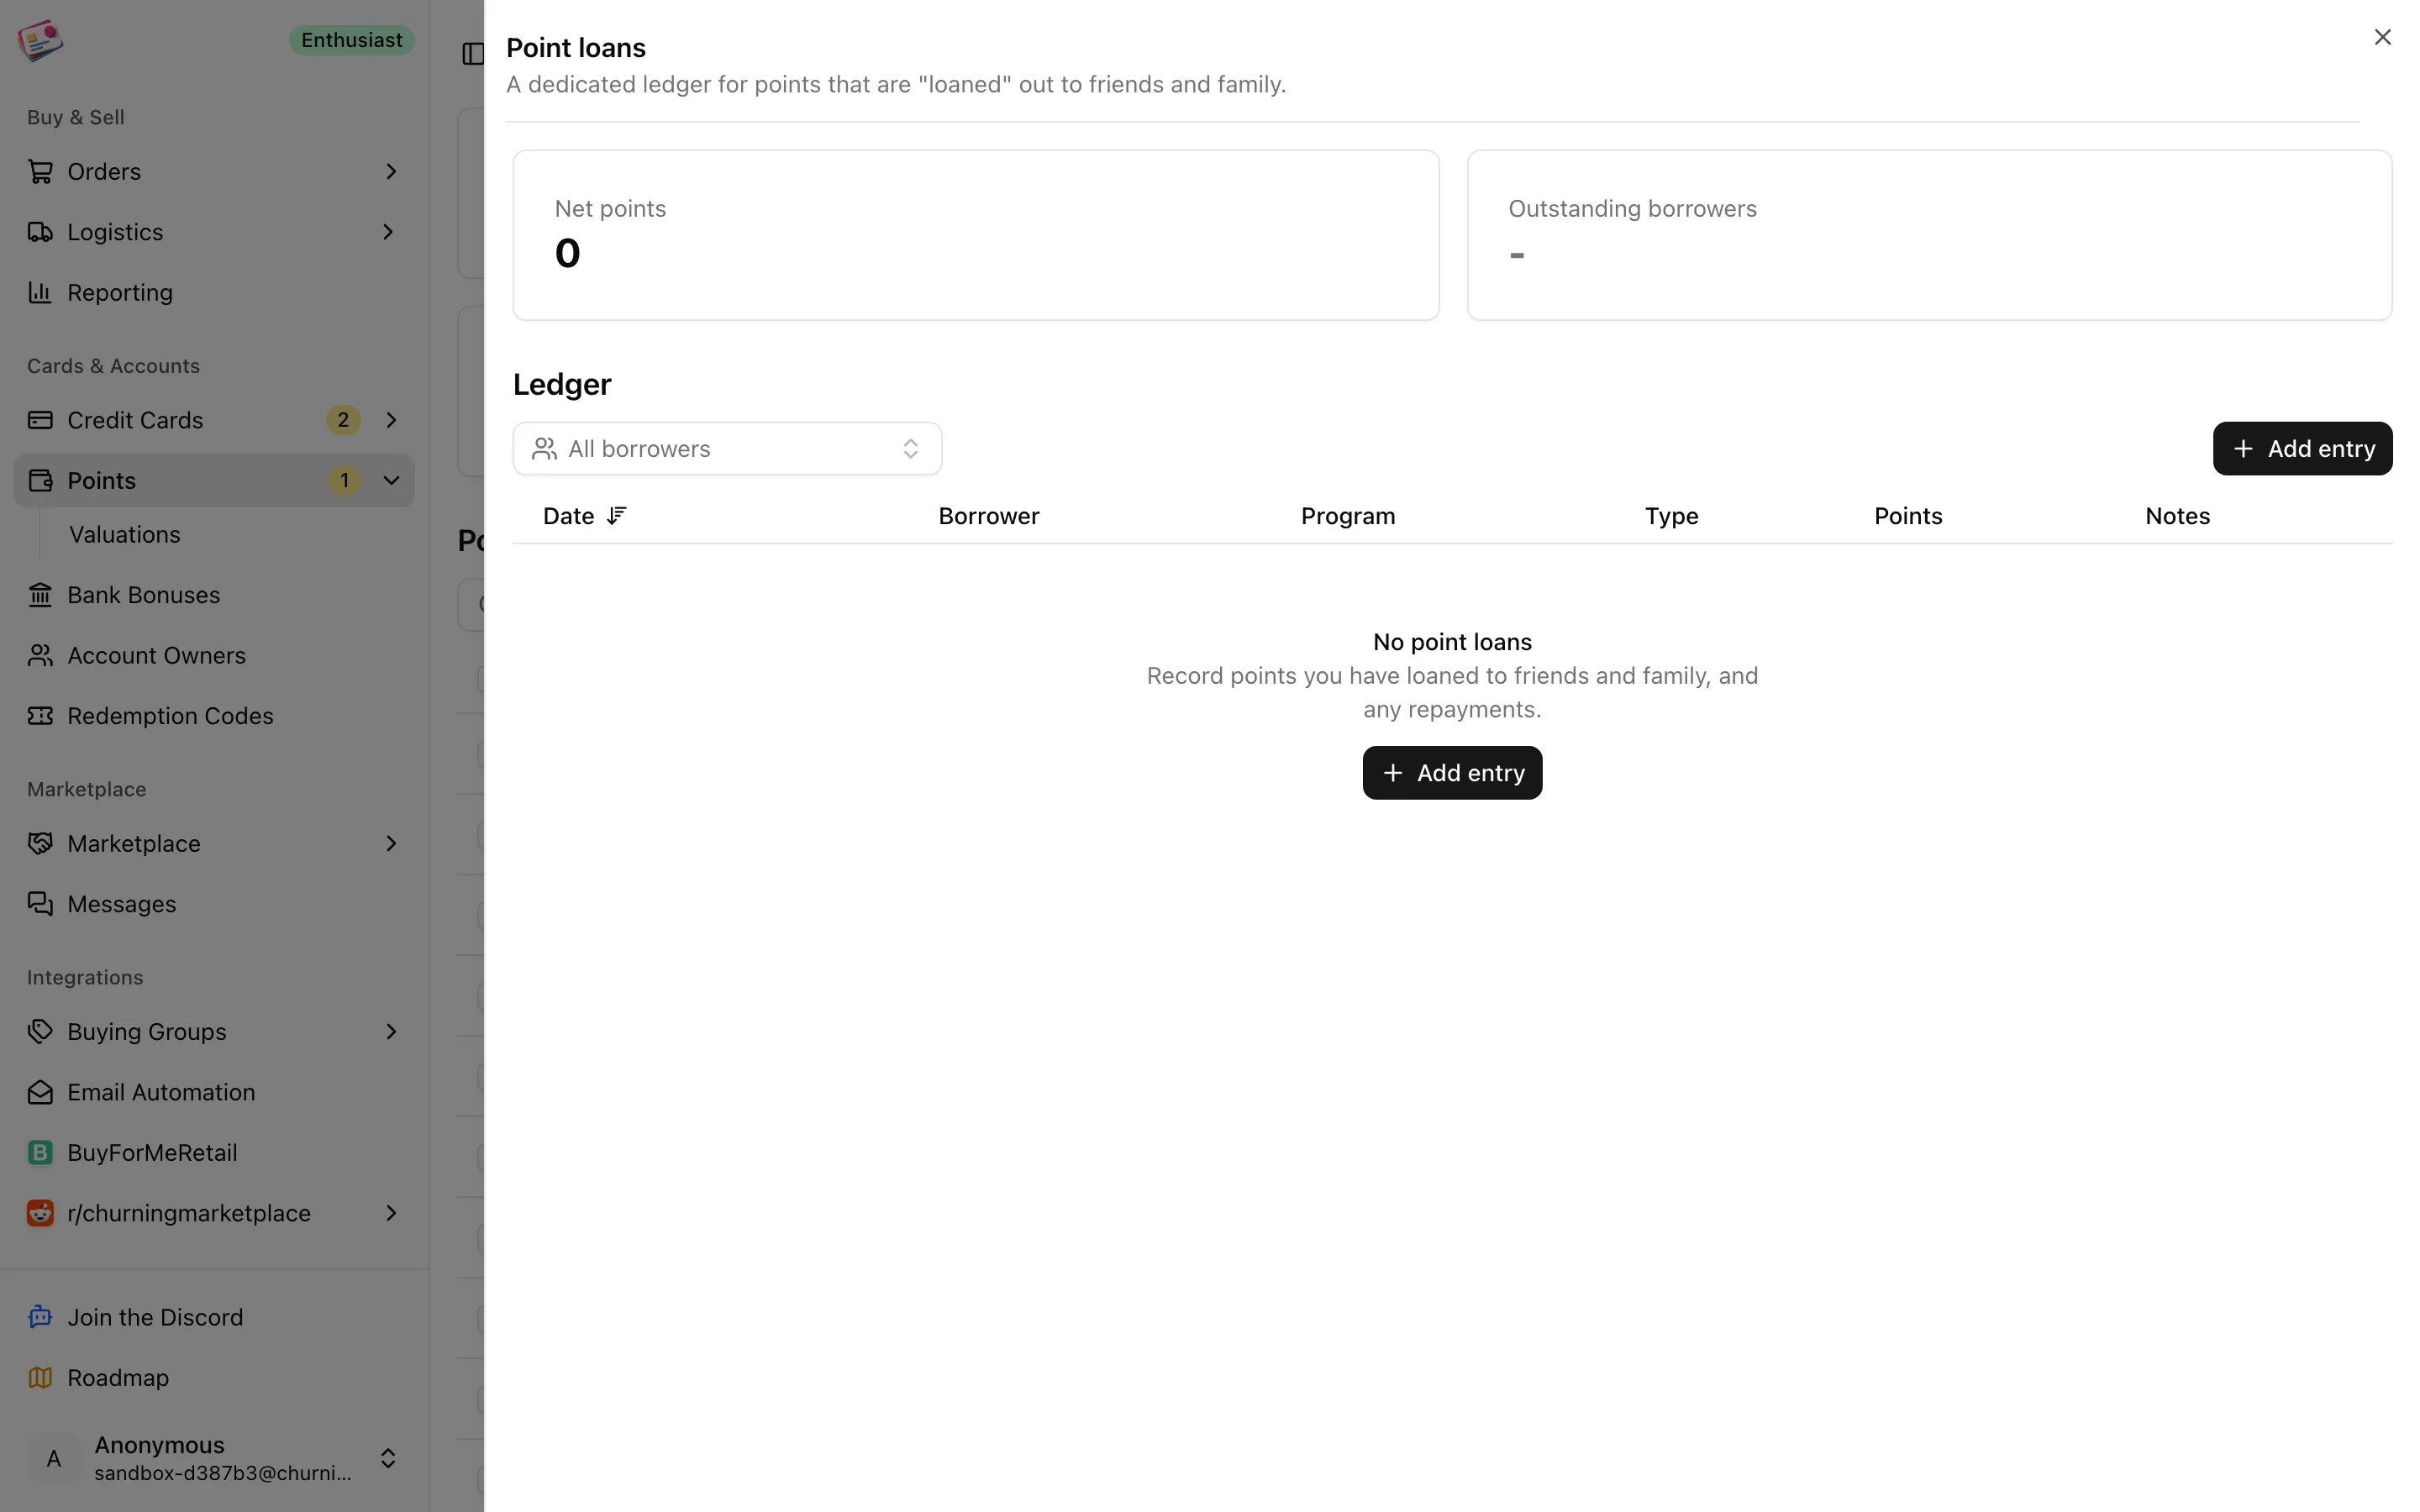
Task: Collapse the Points submenu chevron
Action: [x=391, y=480]
